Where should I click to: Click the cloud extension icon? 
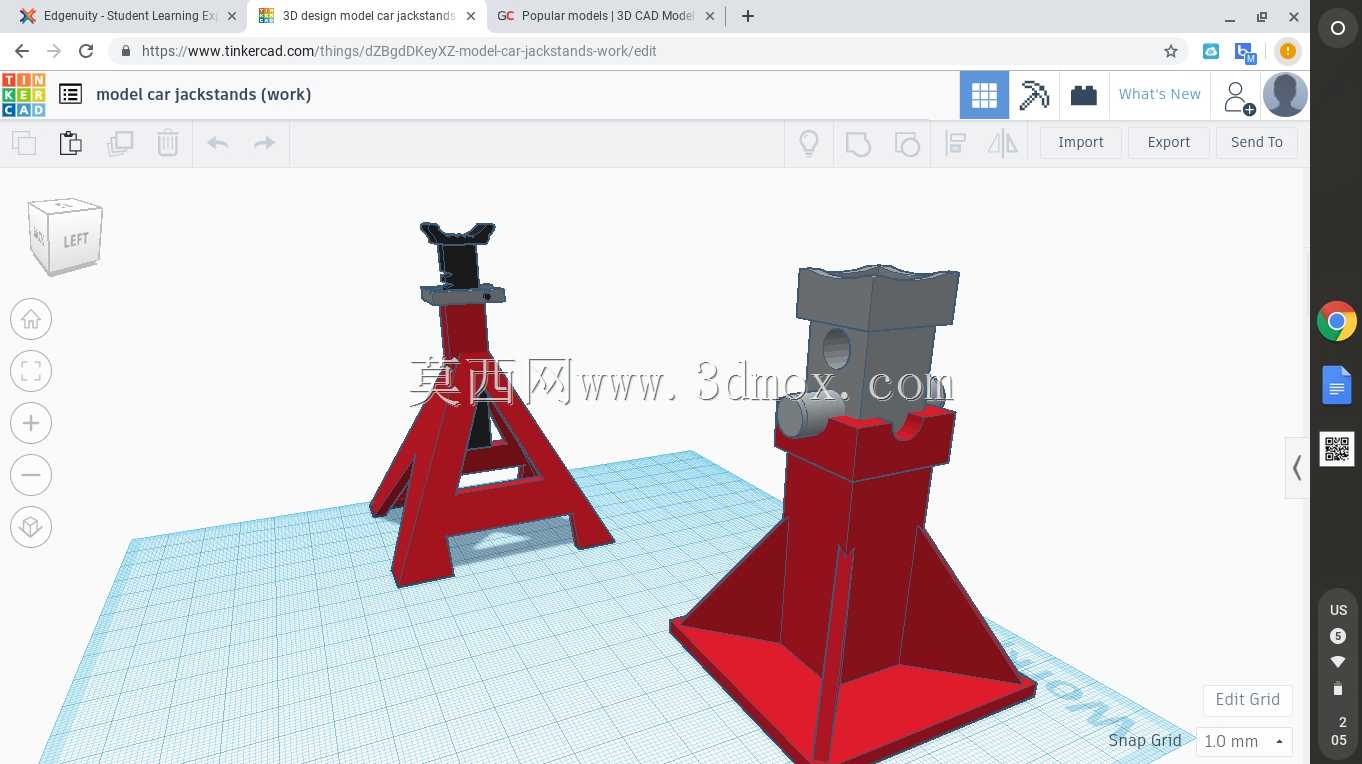pyautogui.click(x=1211, y=51)
